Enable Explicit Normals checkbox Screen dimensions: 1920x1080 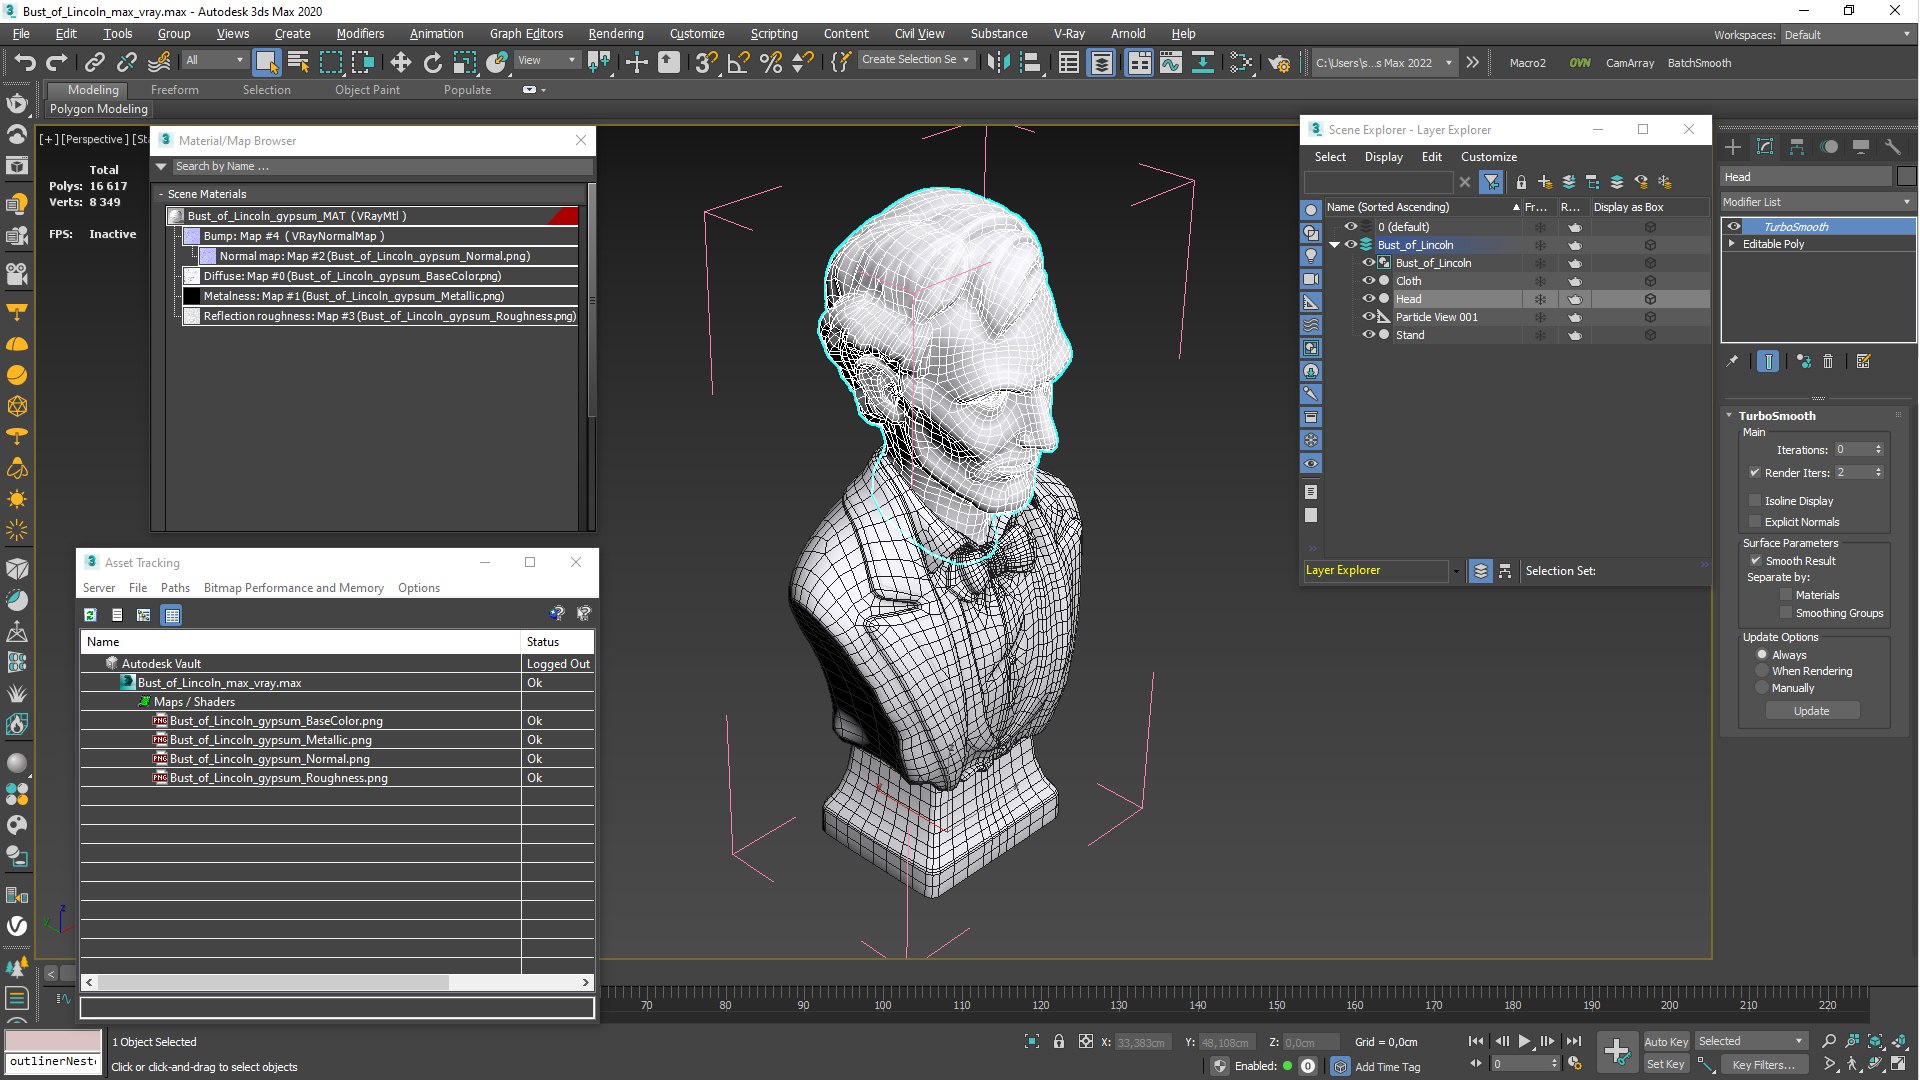[x=1755, y=521]
